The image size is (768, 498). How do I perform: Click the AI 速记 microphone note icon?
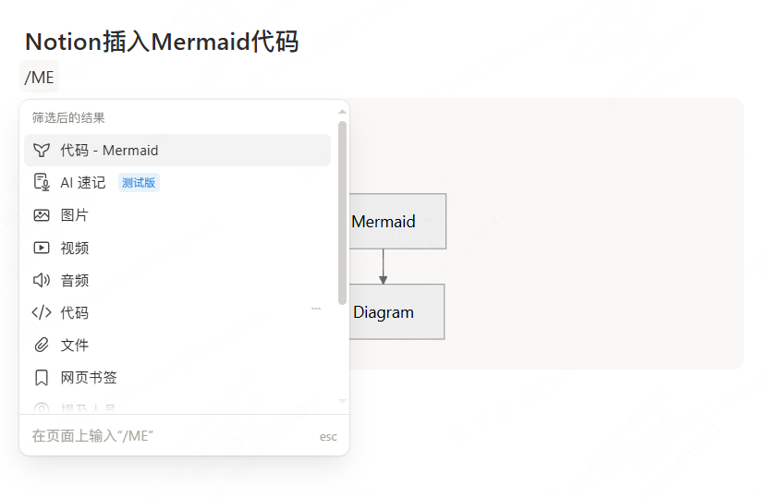tap(42, 182)
